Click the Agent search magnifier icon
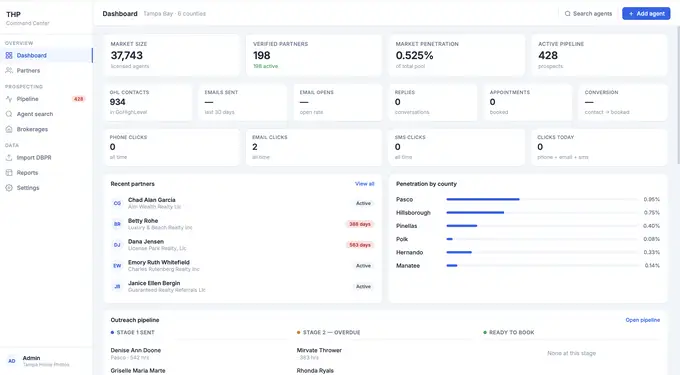The width and height of the screenshot is (680, 375). tap(9, 114)
